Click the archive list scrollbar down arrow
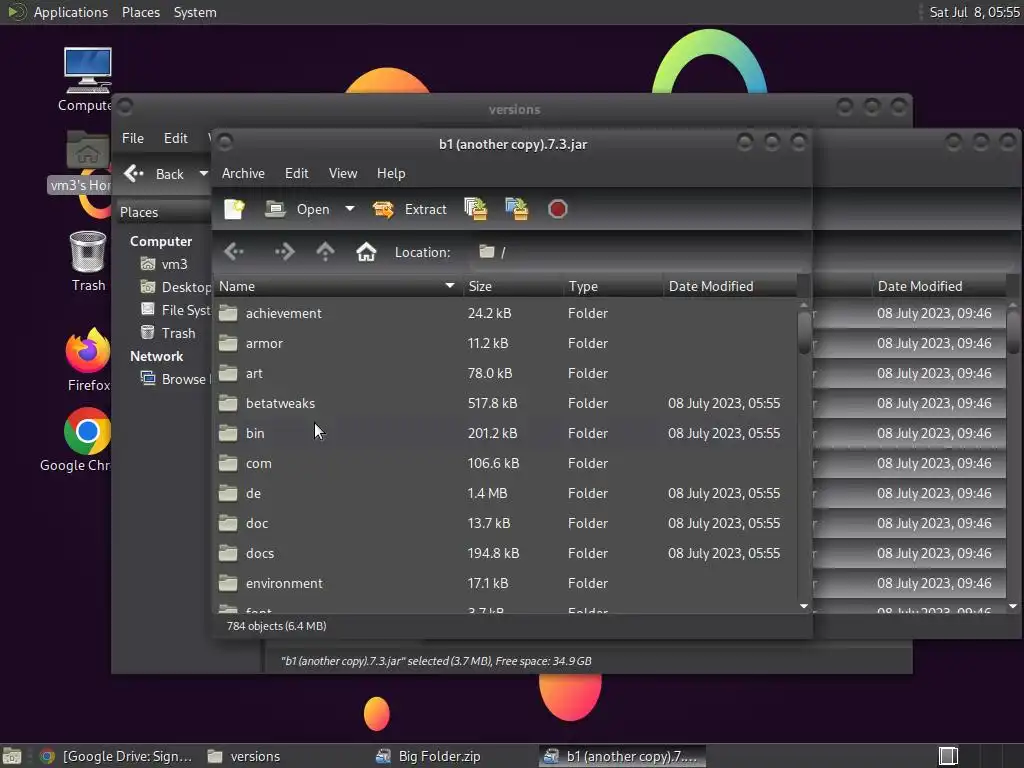The image size is (1024, 768). pos(804,607)
